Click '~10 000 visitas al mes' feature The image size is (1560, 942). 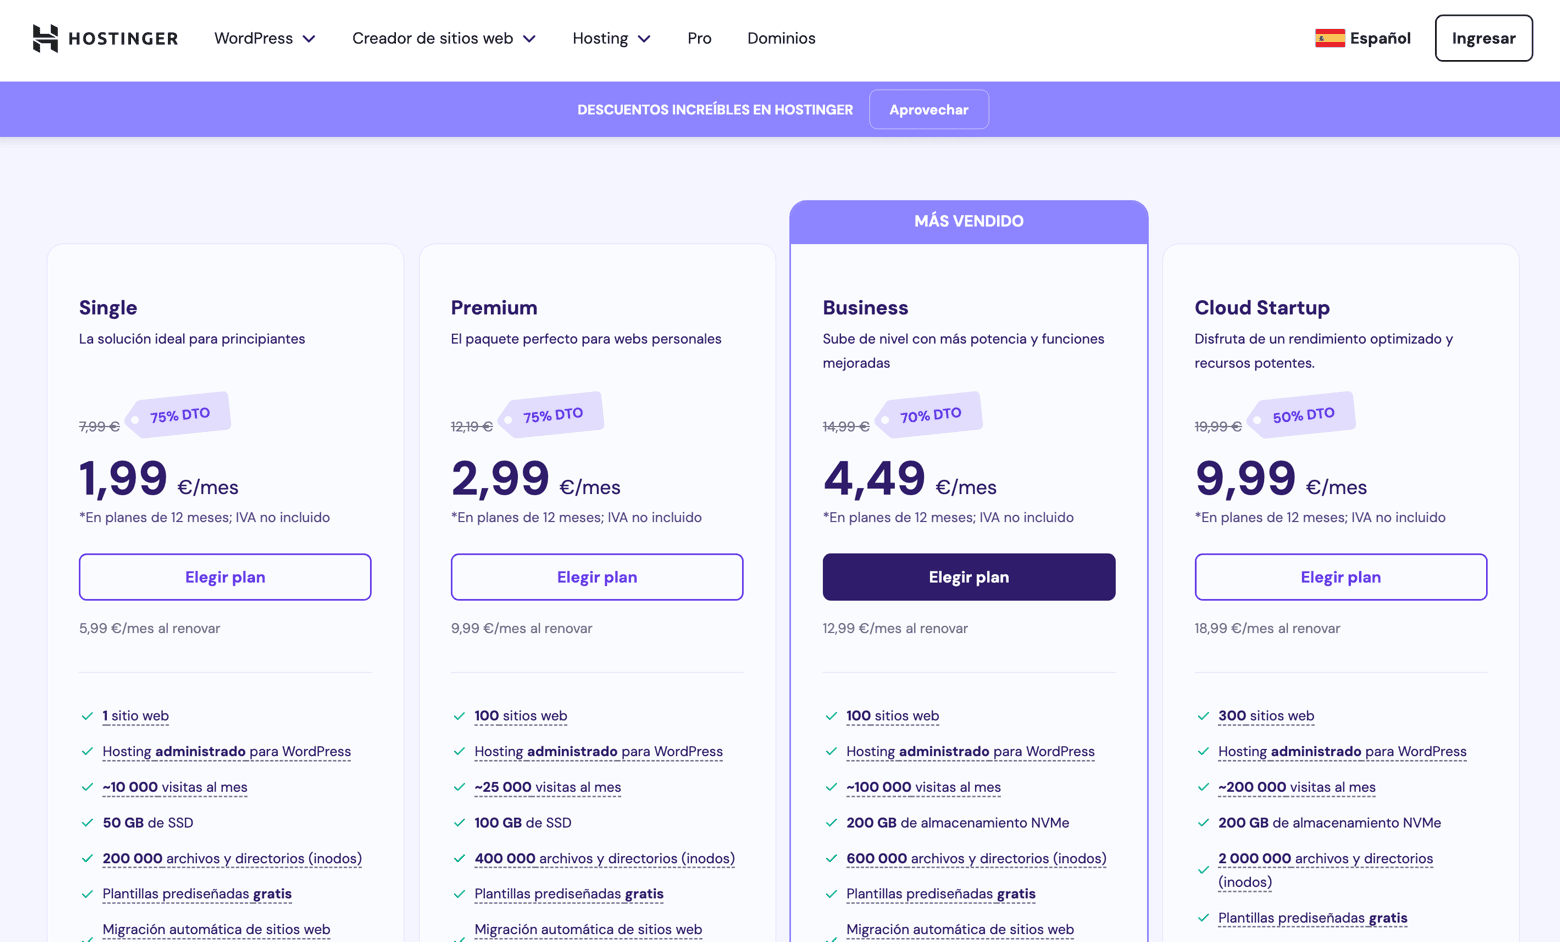coord(175,787)
